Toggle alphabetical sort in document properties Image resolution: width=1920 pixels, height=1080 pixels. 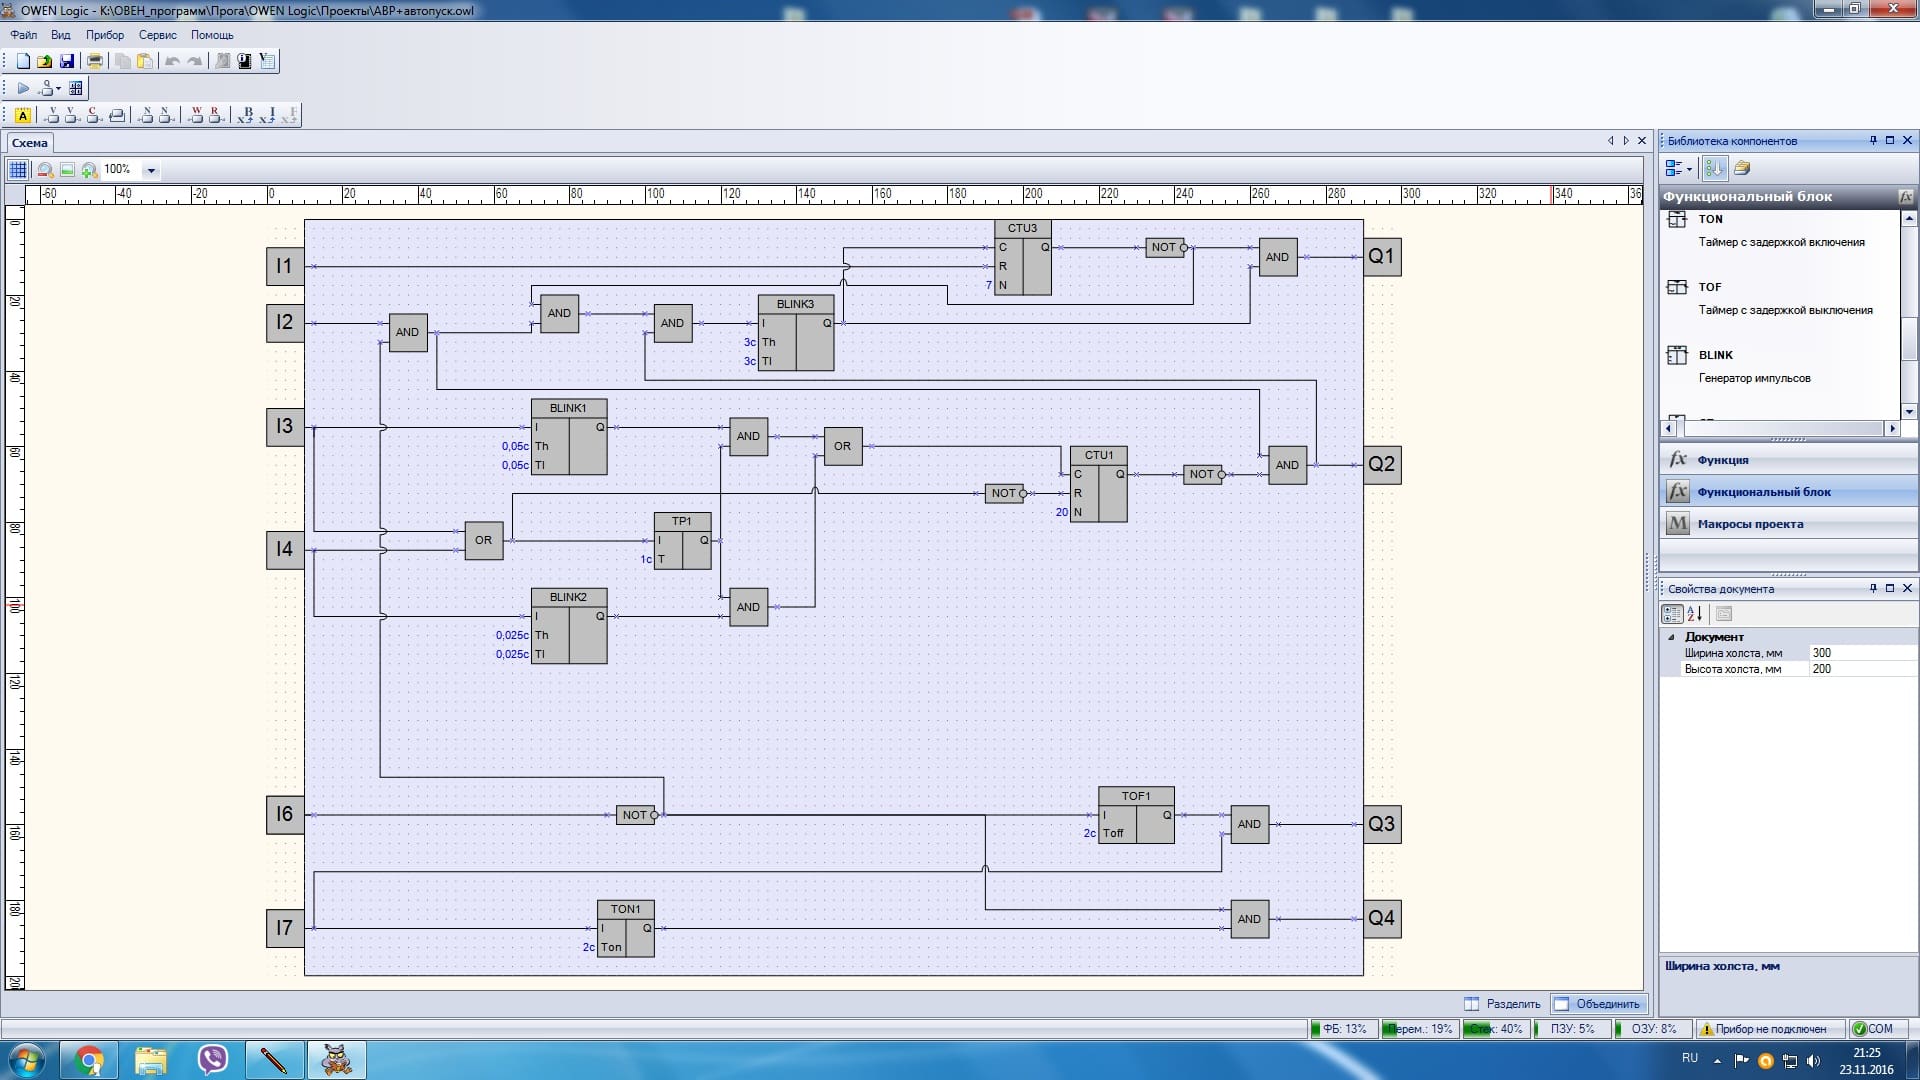[1695, 614]
